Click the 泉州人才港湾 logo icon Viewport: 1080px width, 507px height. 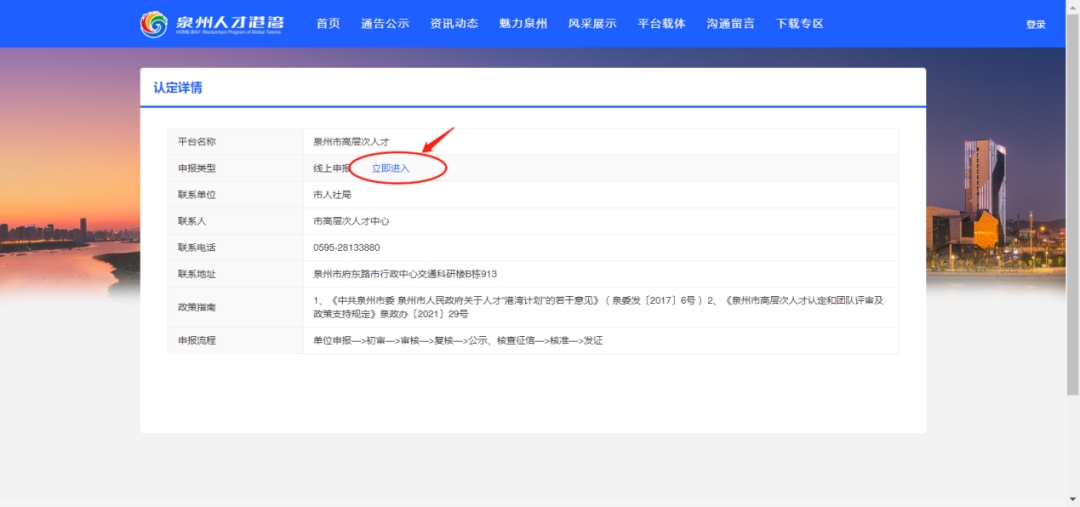154,24
